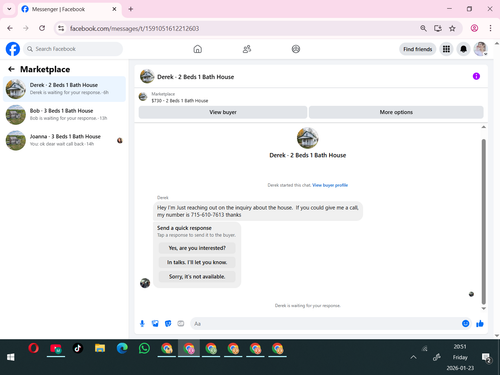Open the browser tab search dropdown arrow
Viewport: 500px width, 375px height.
click(x=9, y=9)
